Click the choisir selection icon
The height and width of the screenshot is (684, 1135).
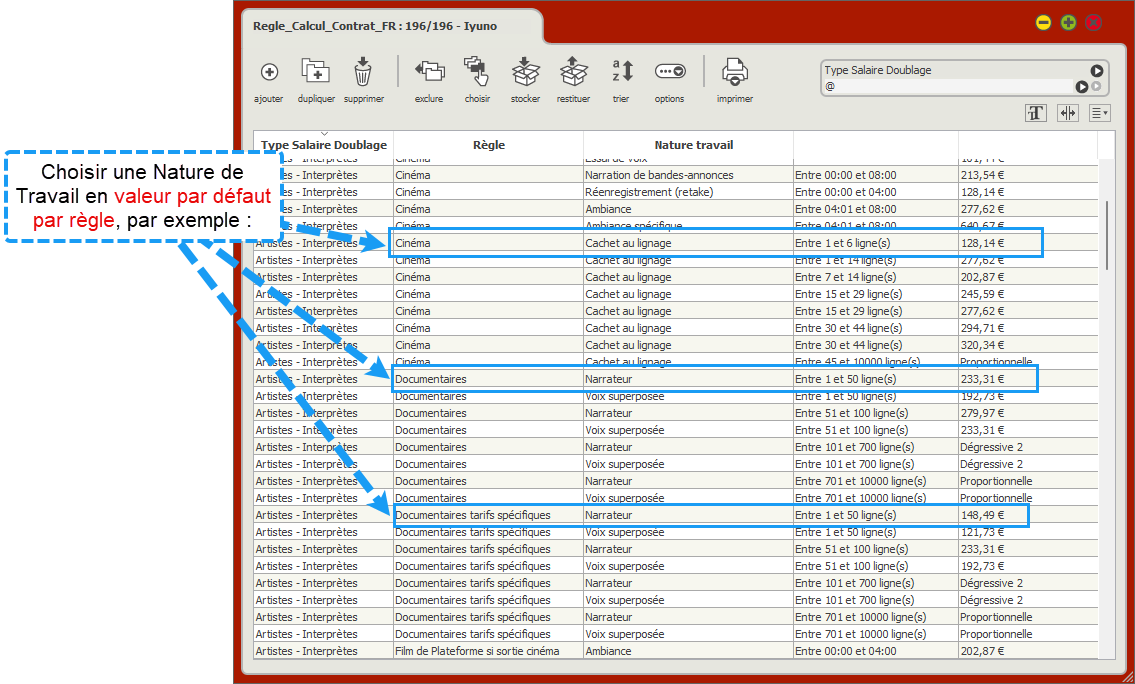tap(477, 72)
